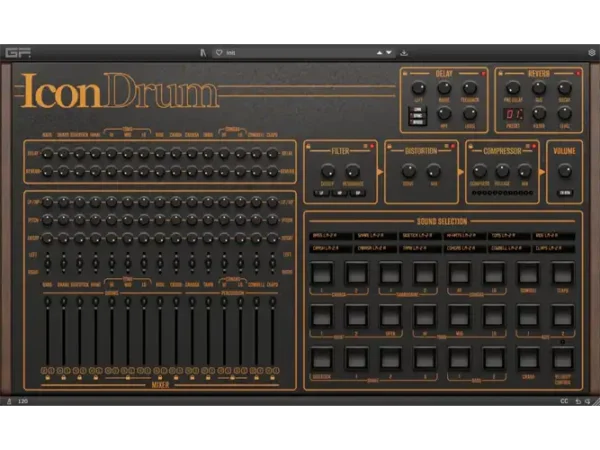Click the lock icon under the Bass fader
Screen dimensions: 600x450
coord(47,378)
